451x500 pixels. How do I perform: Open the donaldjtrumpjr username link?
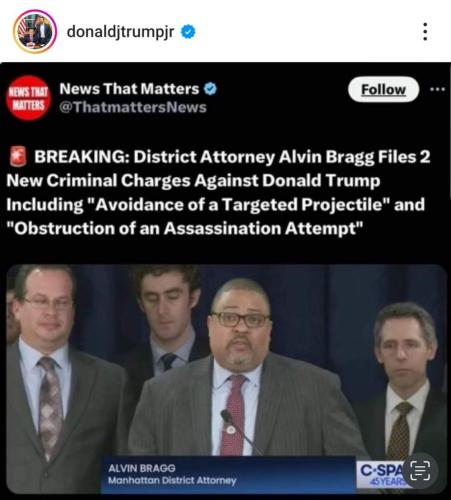[120, 32]
